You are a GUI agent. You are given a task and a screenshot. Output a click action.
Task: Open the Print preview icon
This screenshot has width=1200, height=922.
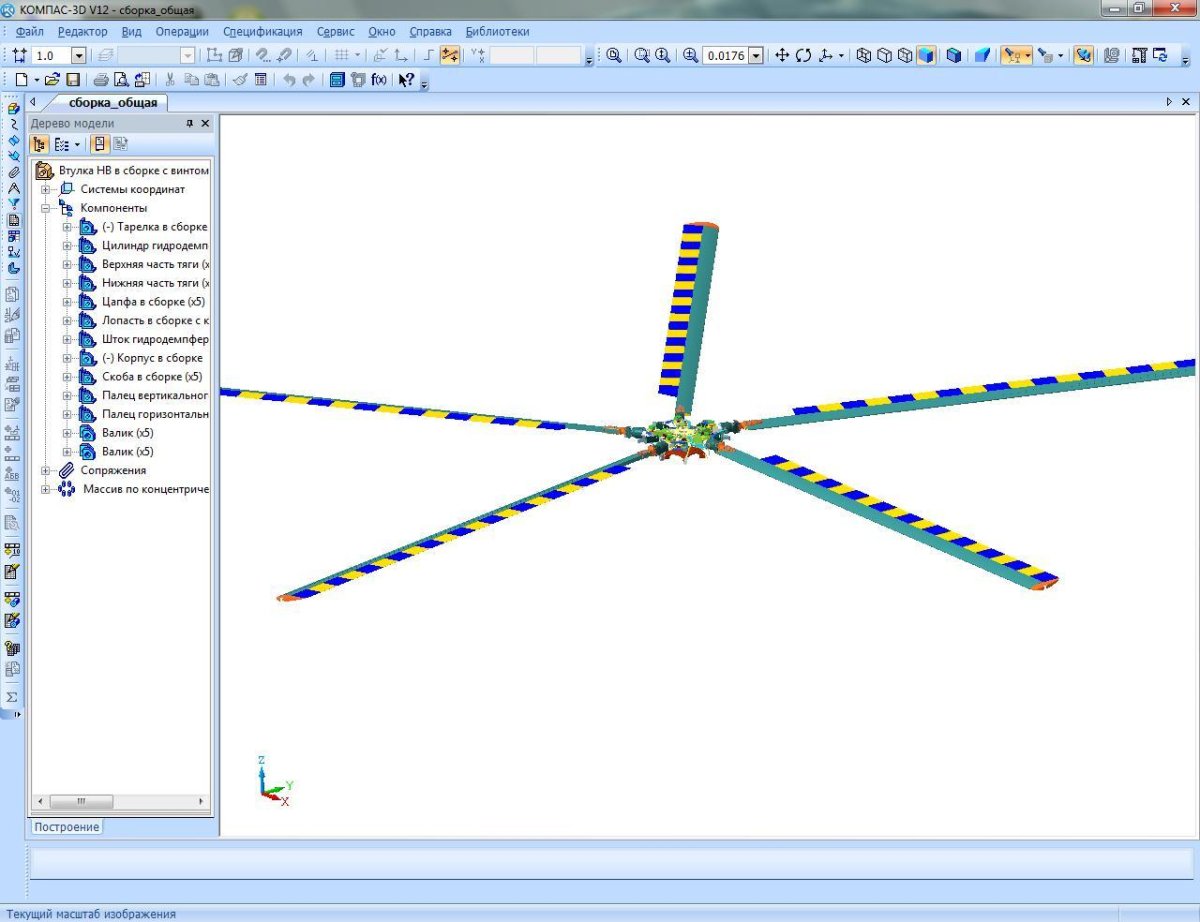pos(121,80)
